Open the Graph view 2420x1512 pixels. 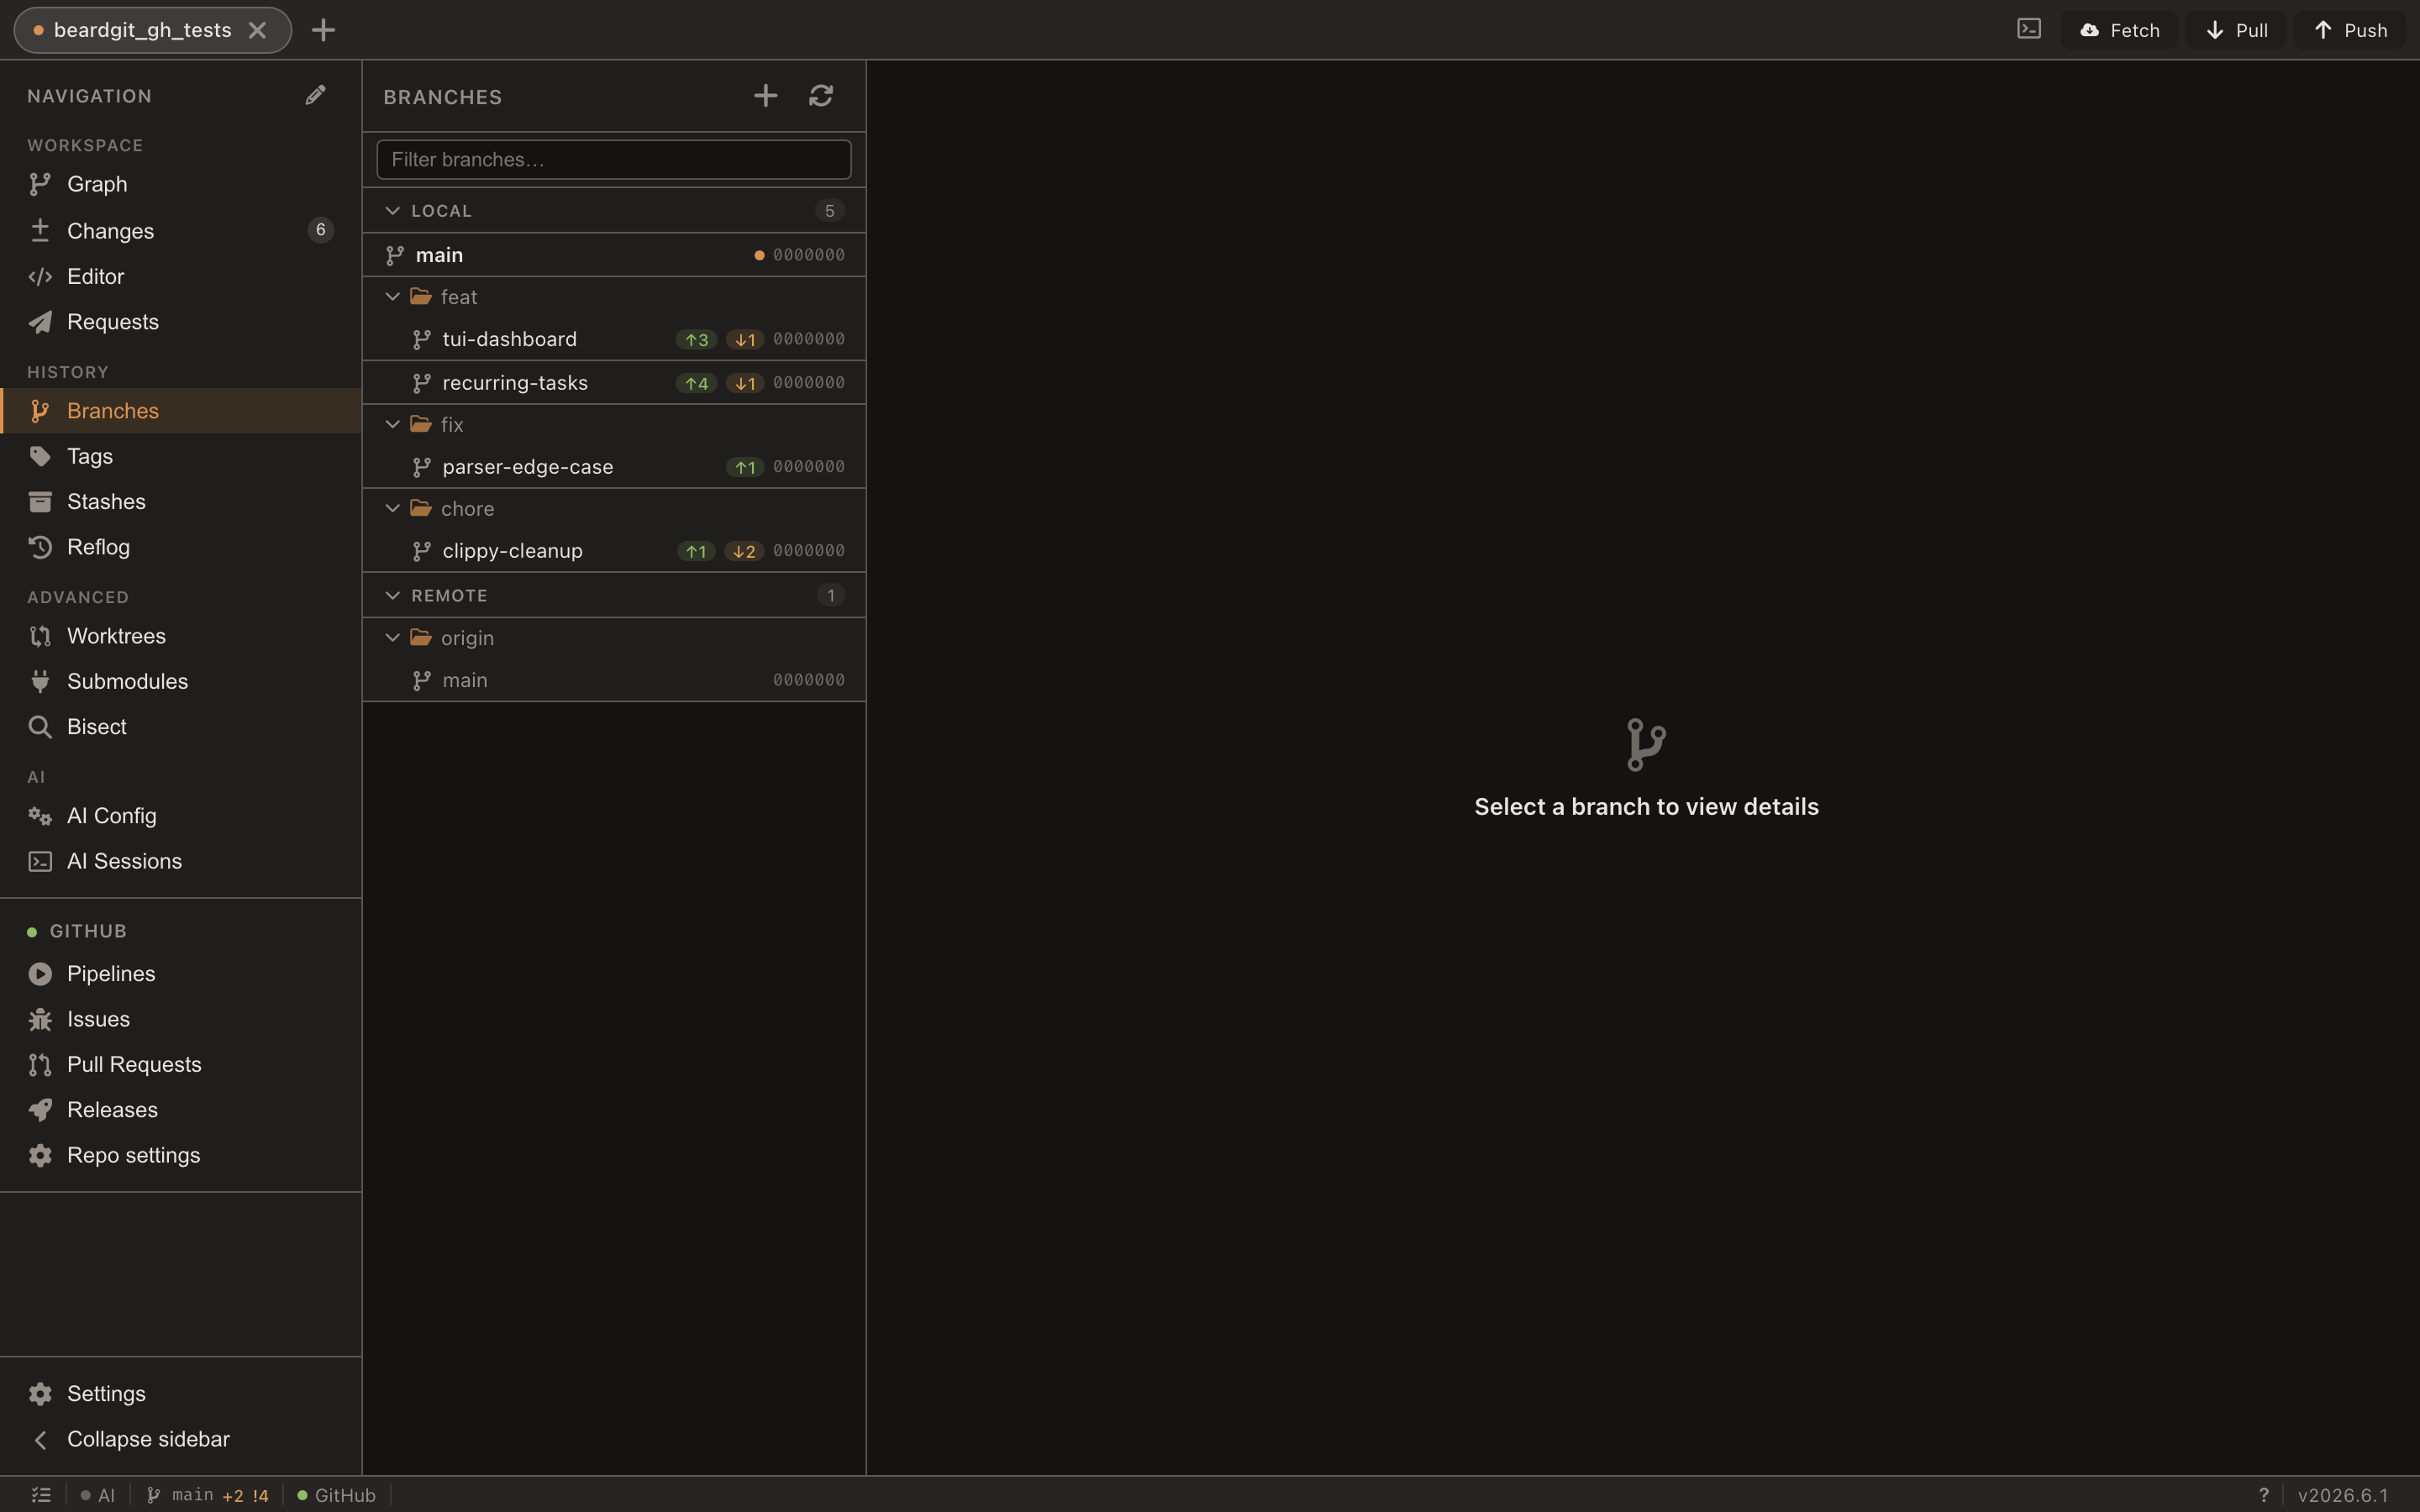point(181,184)
